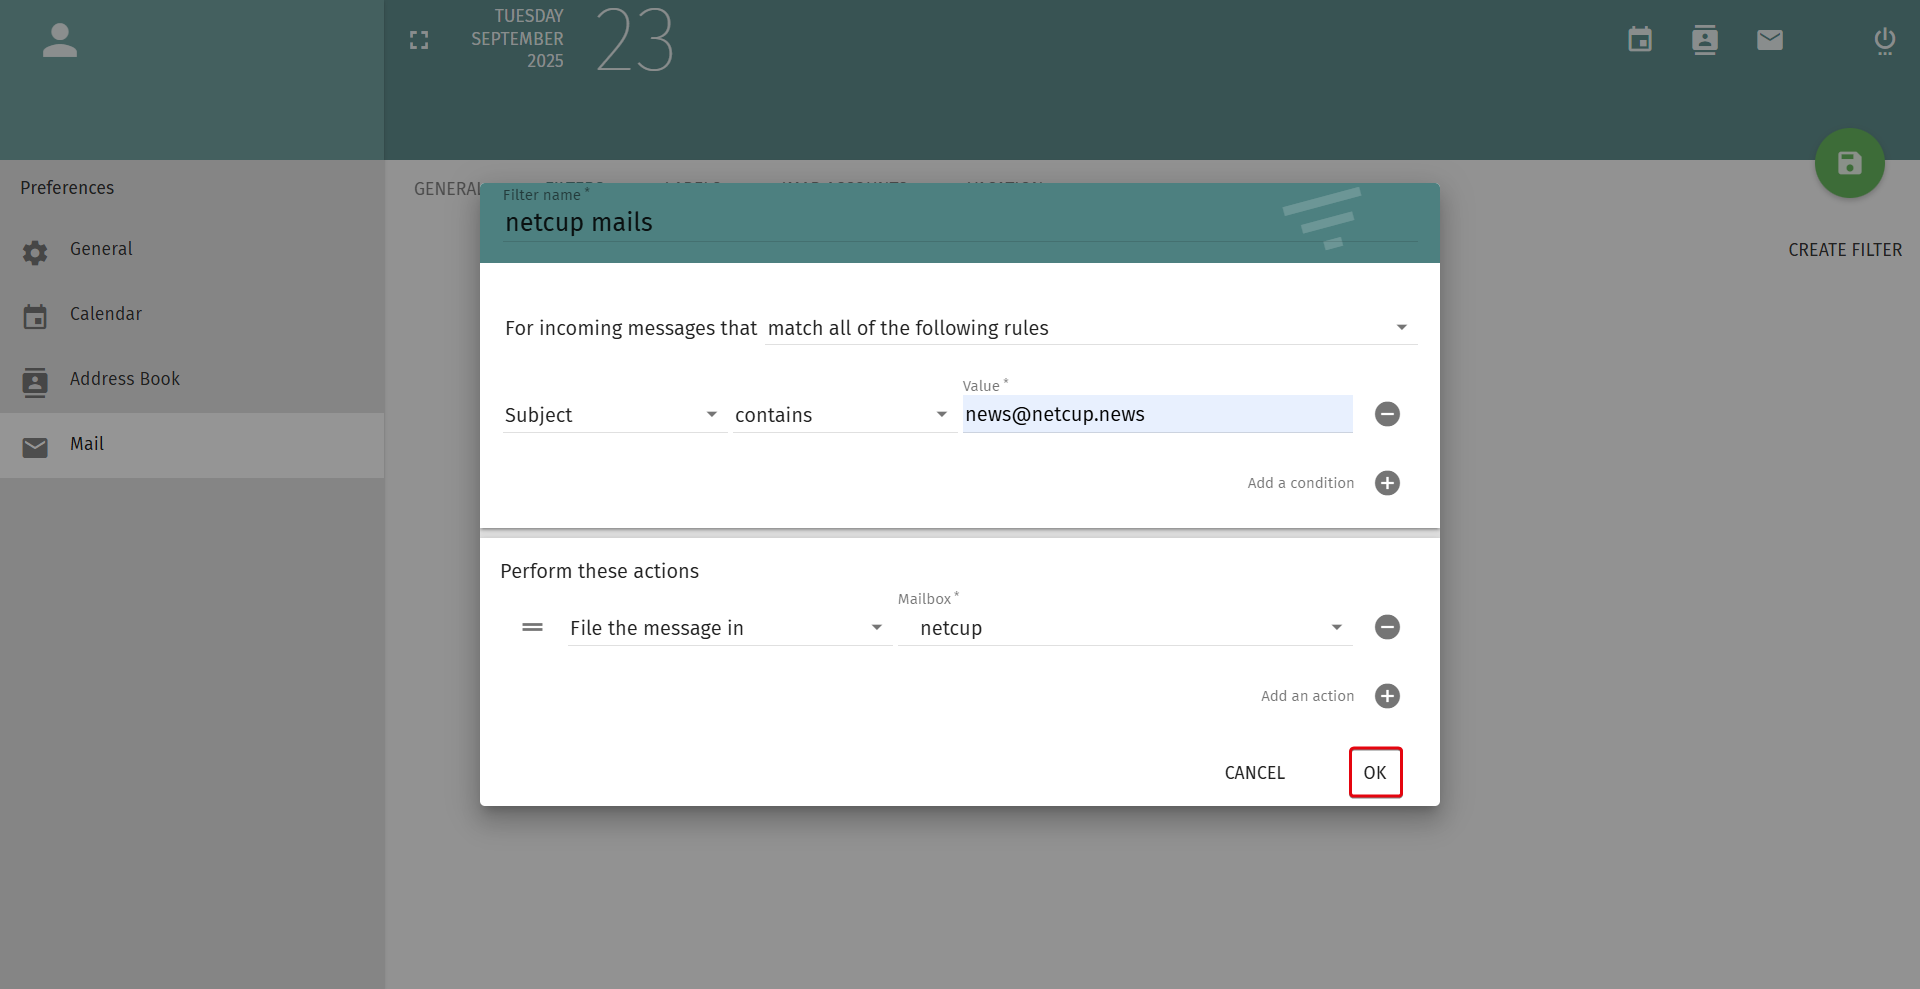Confirm filter with OK button

pos(1375,772)
